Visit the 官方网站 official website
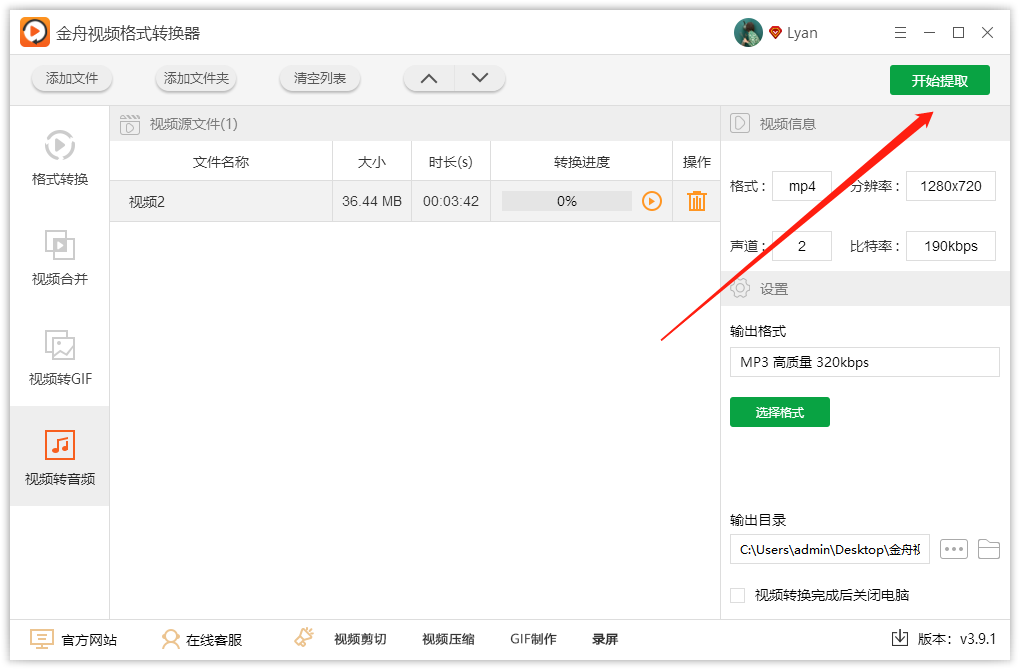The height and width of the screenshot is (670, 1020). point(74,639)
